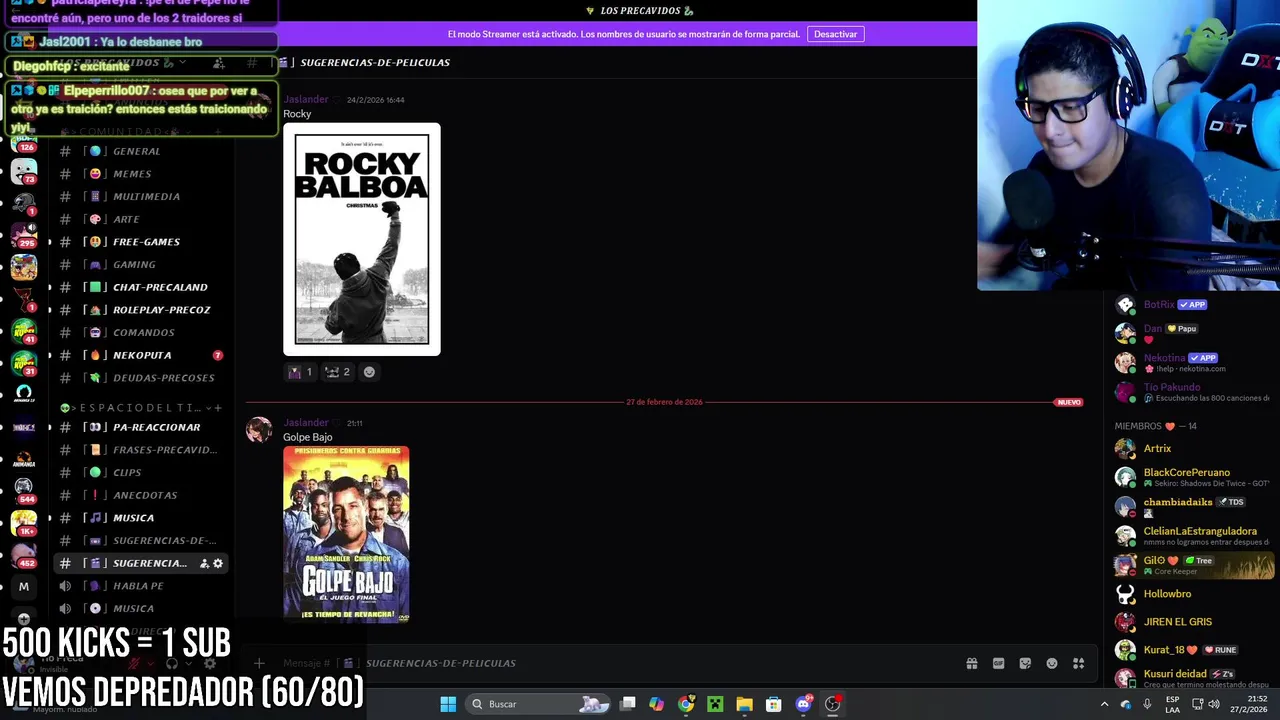
Task: Click the first reaction with count 1
Action: point(301,372)
